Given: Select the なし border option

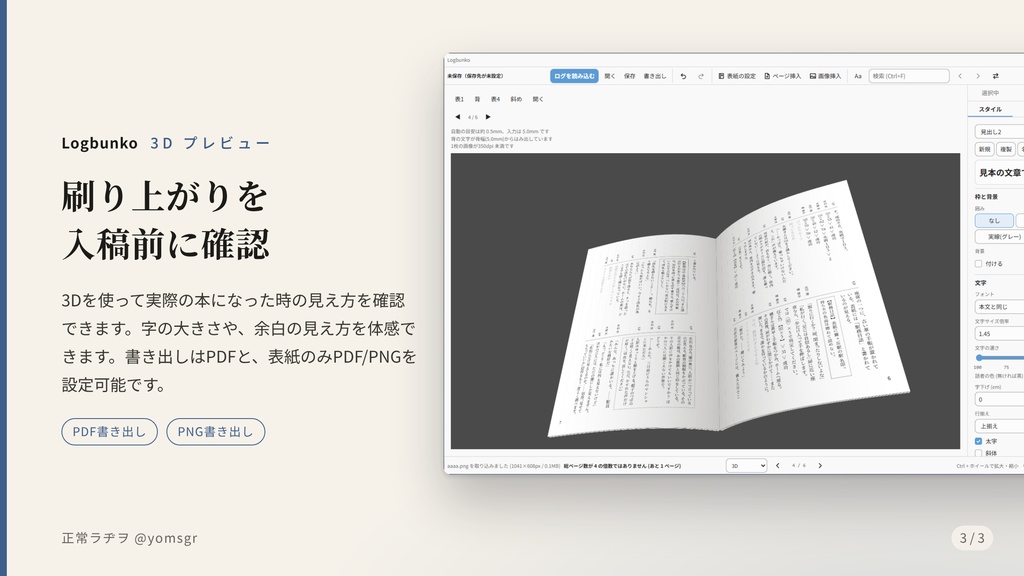Looking at the screenshot, I should click(994, 221).
